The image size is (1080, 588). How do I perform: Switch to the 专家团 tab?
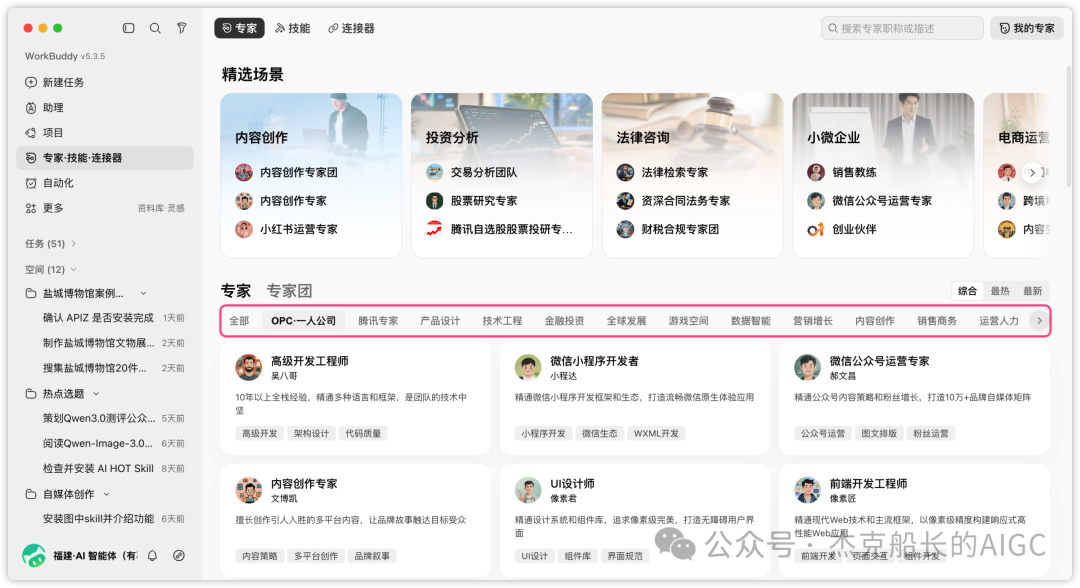pyautogui.click(x=289, y=291)
